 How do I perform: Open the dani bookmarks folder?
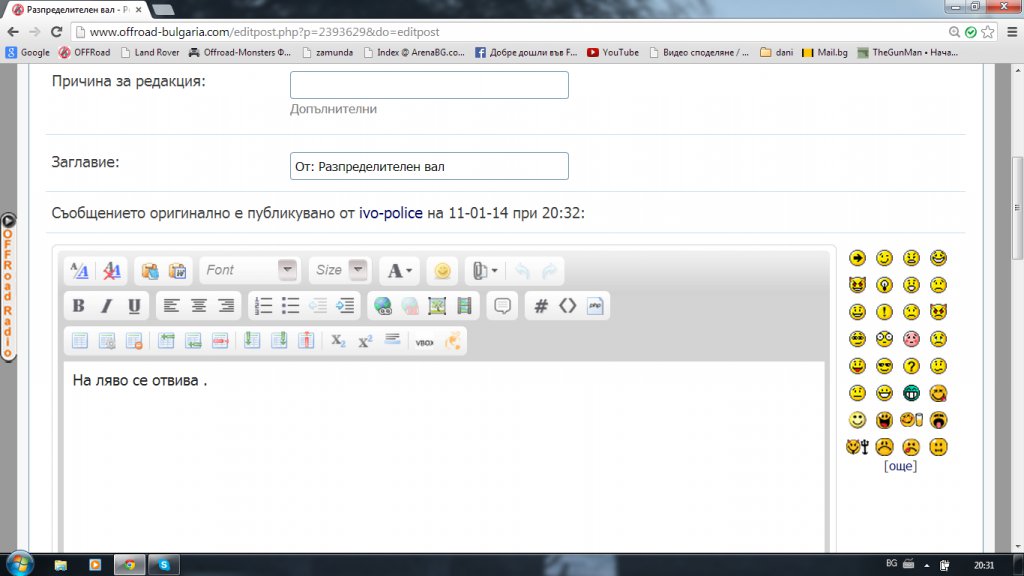pos(776,52)
